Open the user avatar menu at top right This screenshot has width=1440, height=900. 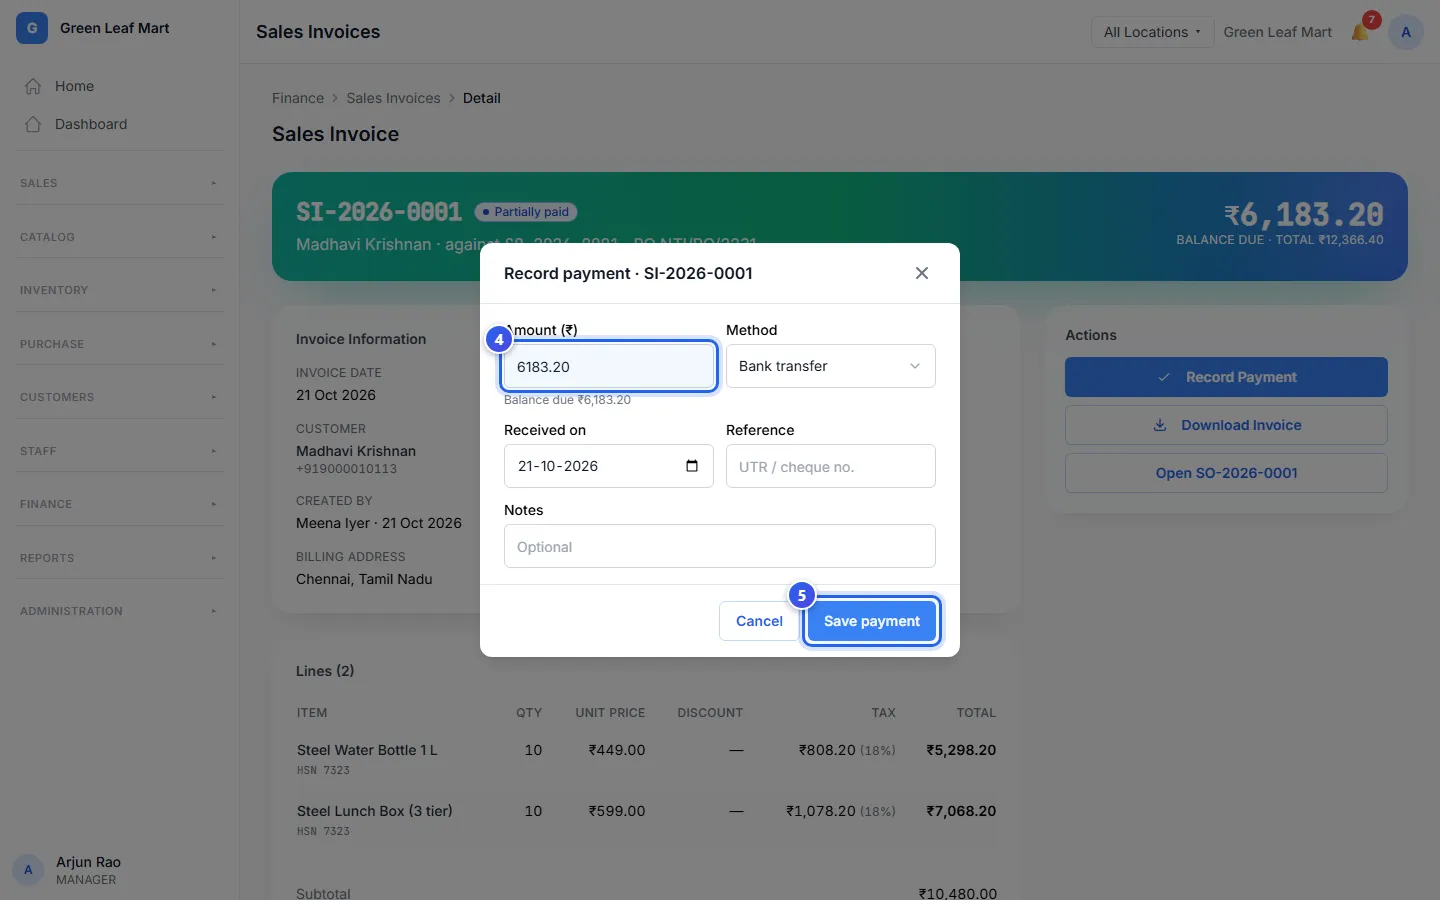click(x=1406, y=32)
